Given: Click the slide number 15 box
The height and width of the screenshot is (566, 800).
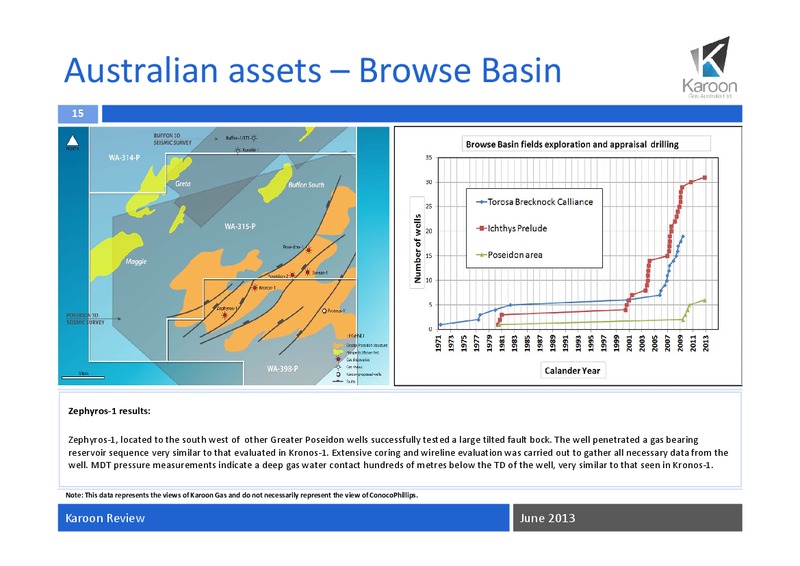Looking at the screenshot, I should click(78, 113).
